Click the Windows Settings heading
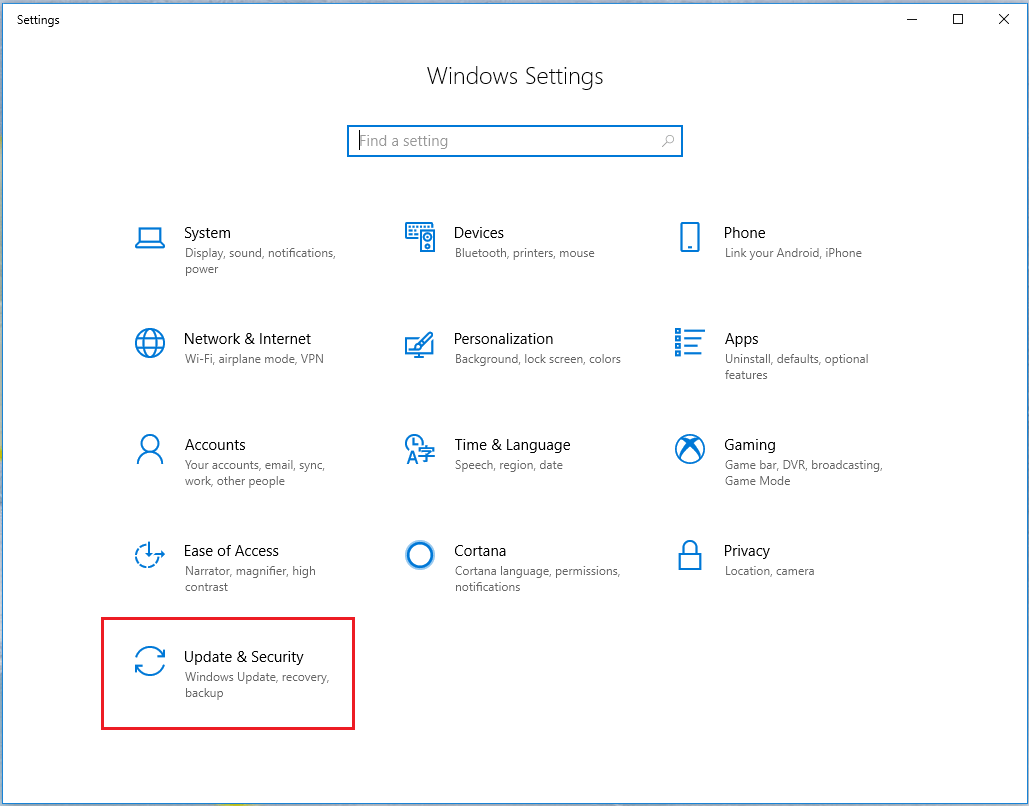Image resolution: width=1029 pixels, height=806 pixels. tap(514, 76)
